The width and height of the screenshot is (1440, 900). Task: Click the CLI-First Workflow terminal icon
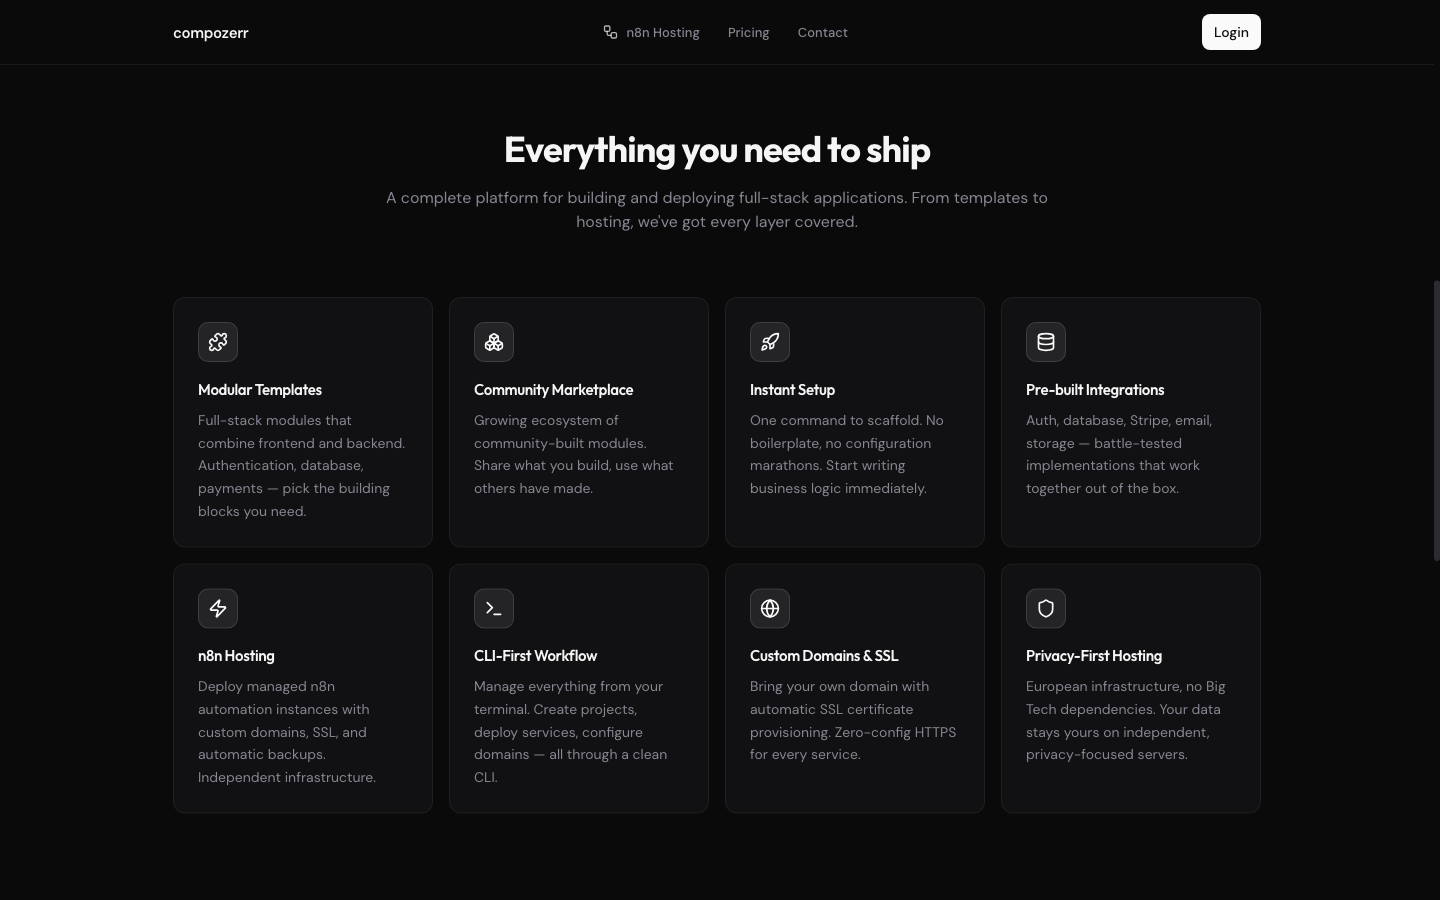click(x=494, y=608)
